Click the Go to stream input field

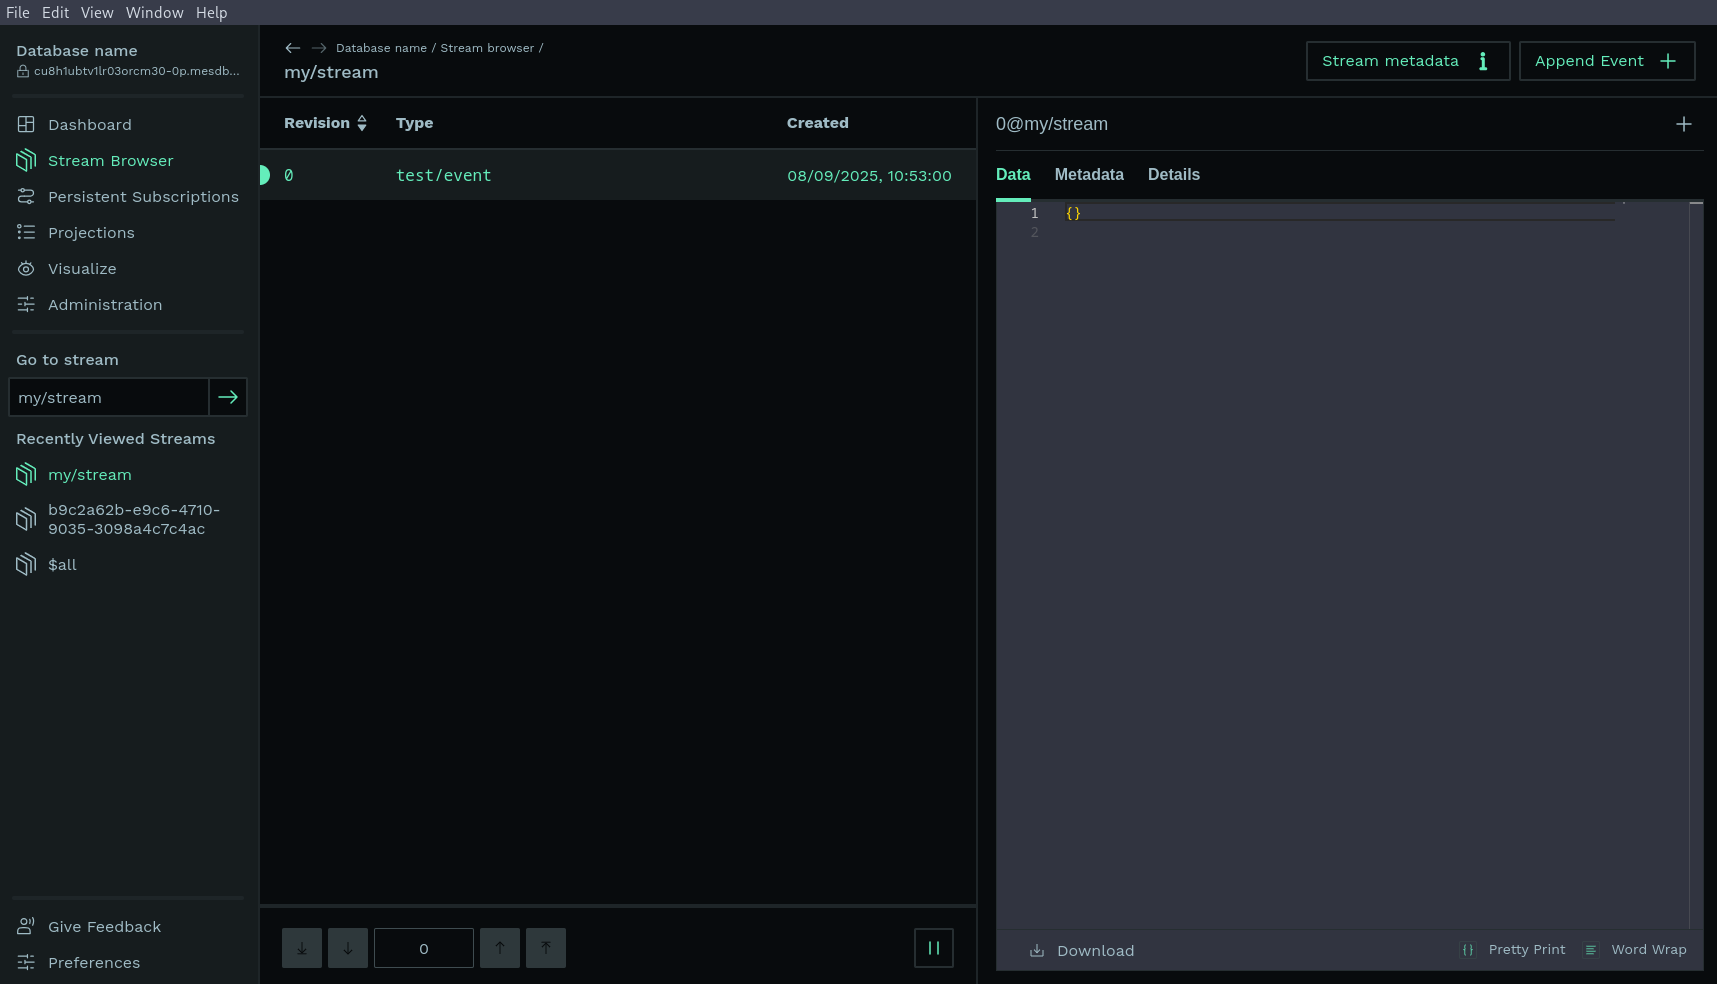[x=108, y=397]
